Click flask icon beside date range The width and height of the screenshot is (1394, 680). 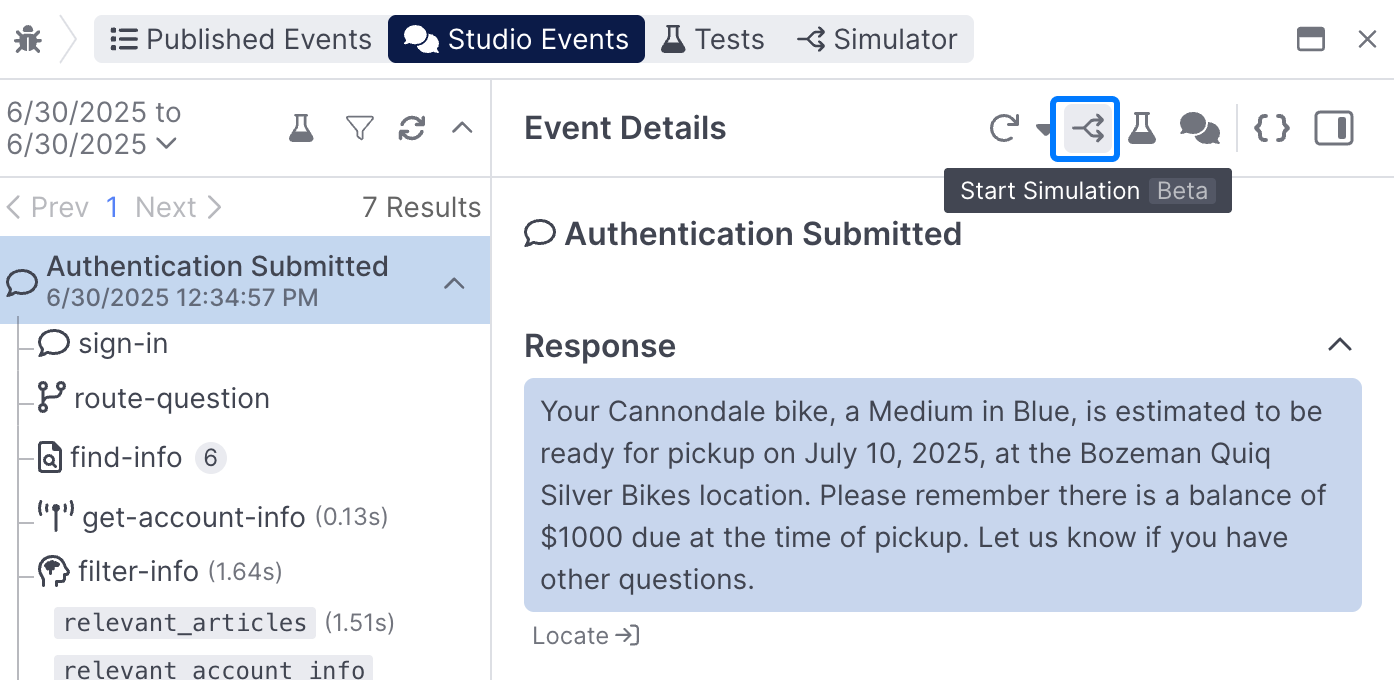301,128
